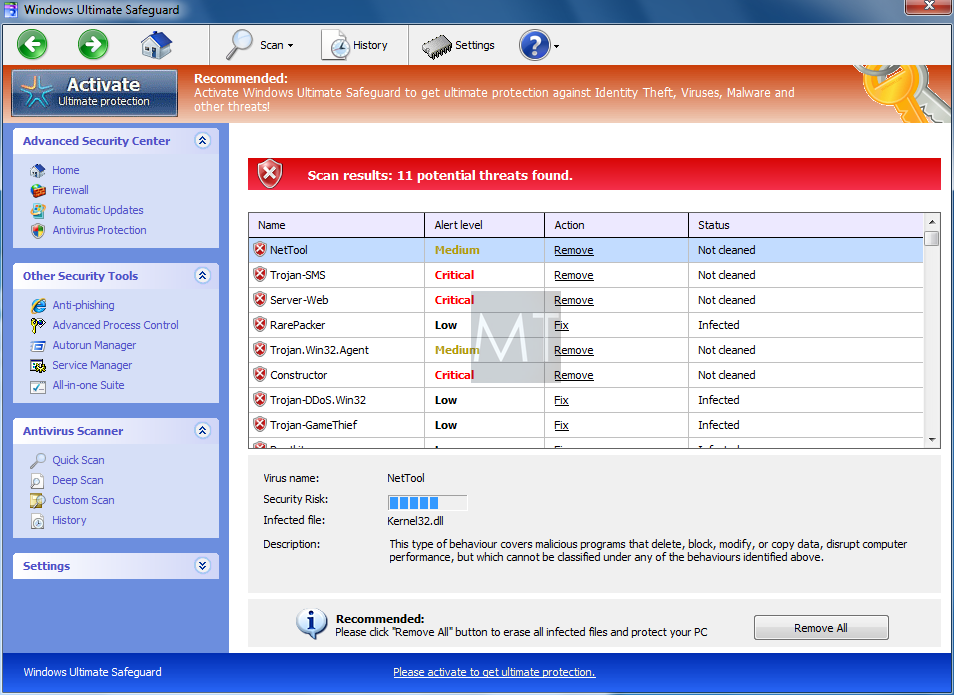The width and height of the screenshot is (954, 695).
Task: Click the Automatic Updates icon
Action: coord(38,211)
